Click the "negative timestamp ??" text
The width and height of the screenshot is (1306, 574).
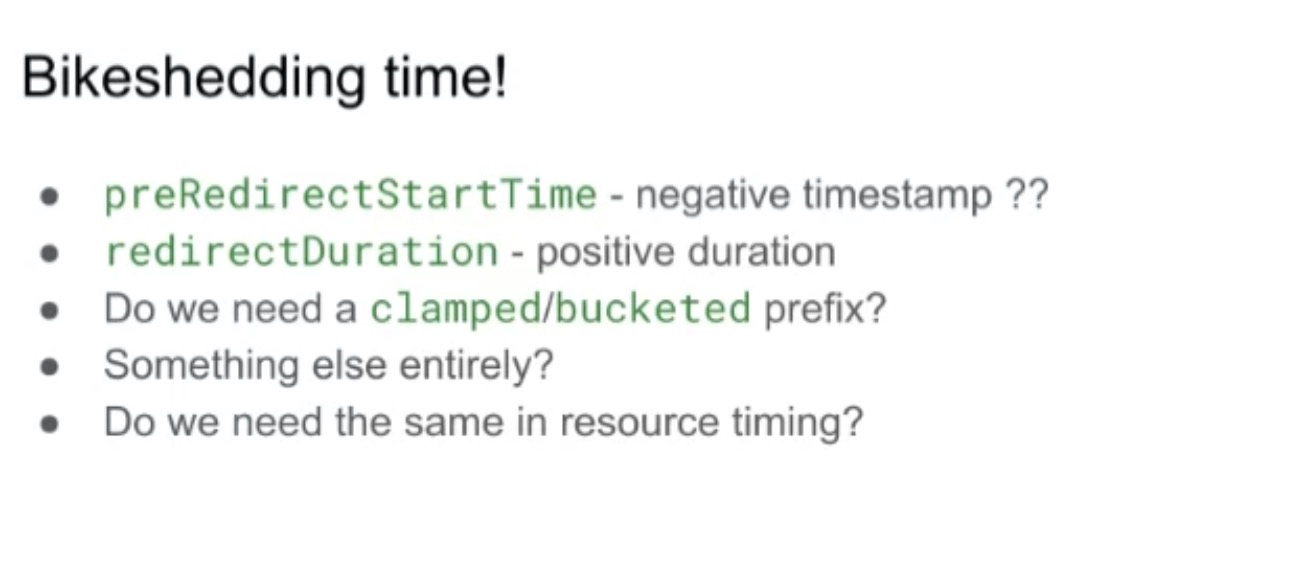[x=842, y=194]
